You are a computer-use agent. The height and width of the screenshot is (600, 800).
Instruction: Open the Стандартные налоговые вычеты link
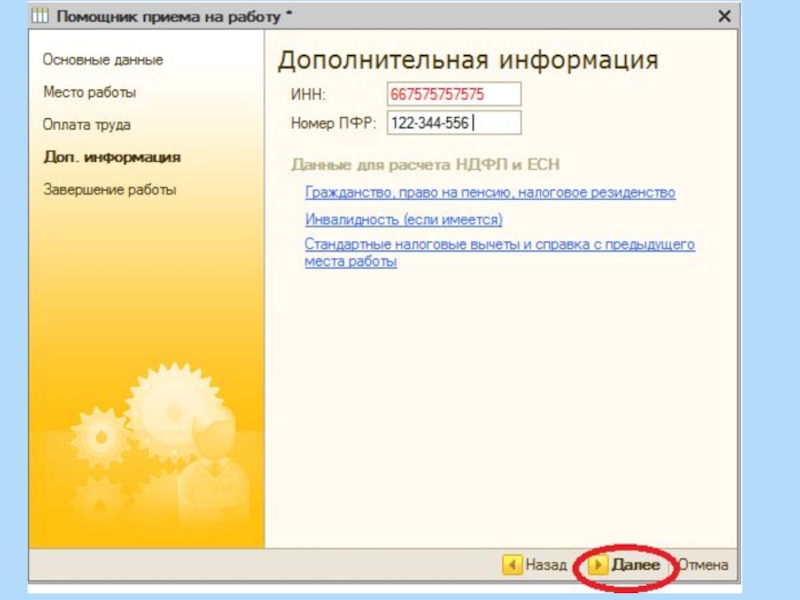(x=499, y=244)
